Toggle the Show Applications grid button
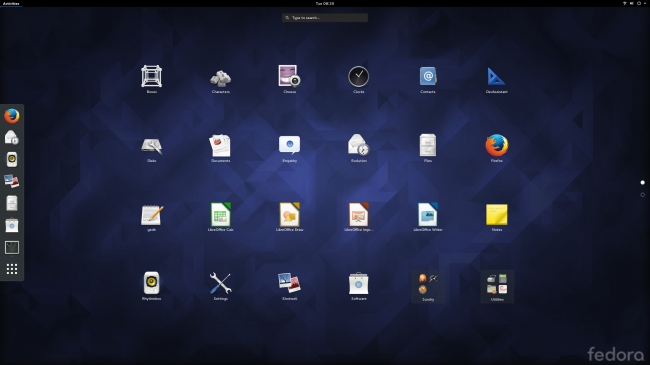This screenshot has height=365, width=650. (12, 269)
